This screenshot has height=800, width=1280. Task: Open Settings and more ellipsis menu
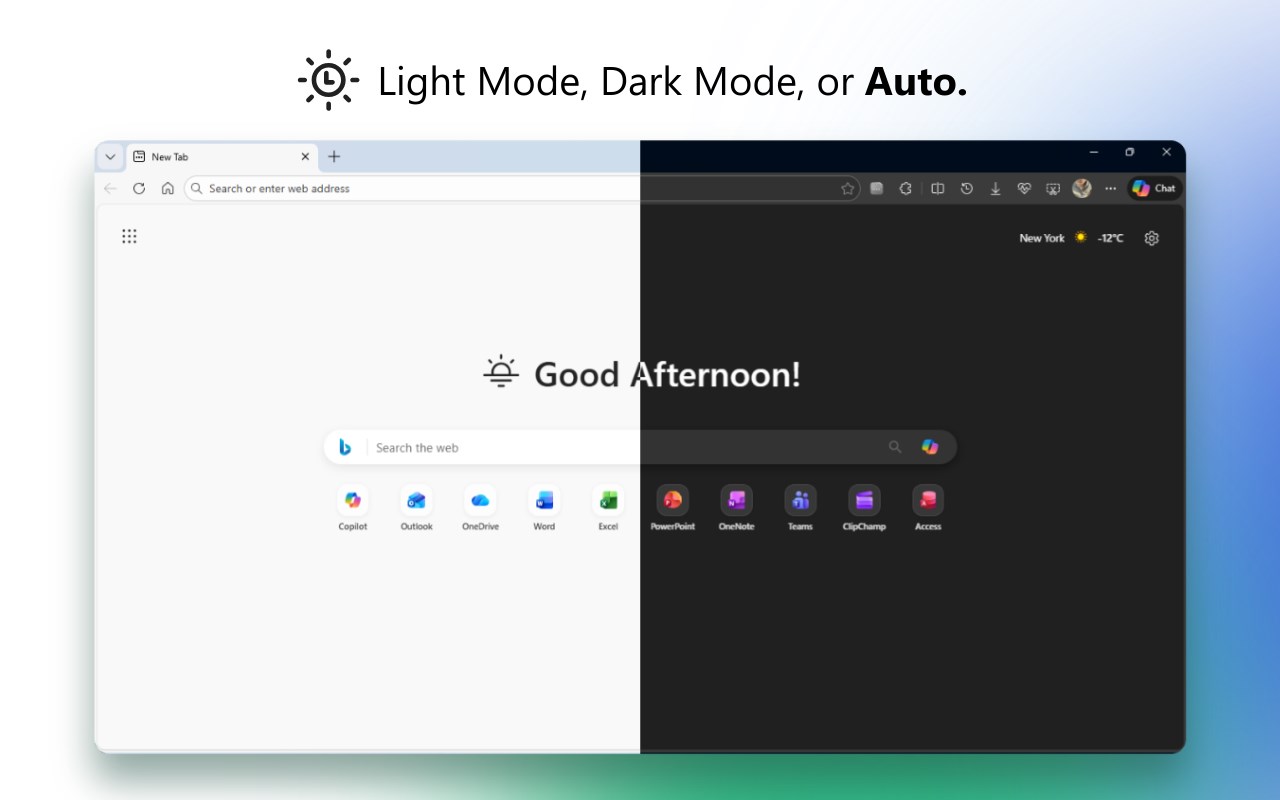(1110, 188)
